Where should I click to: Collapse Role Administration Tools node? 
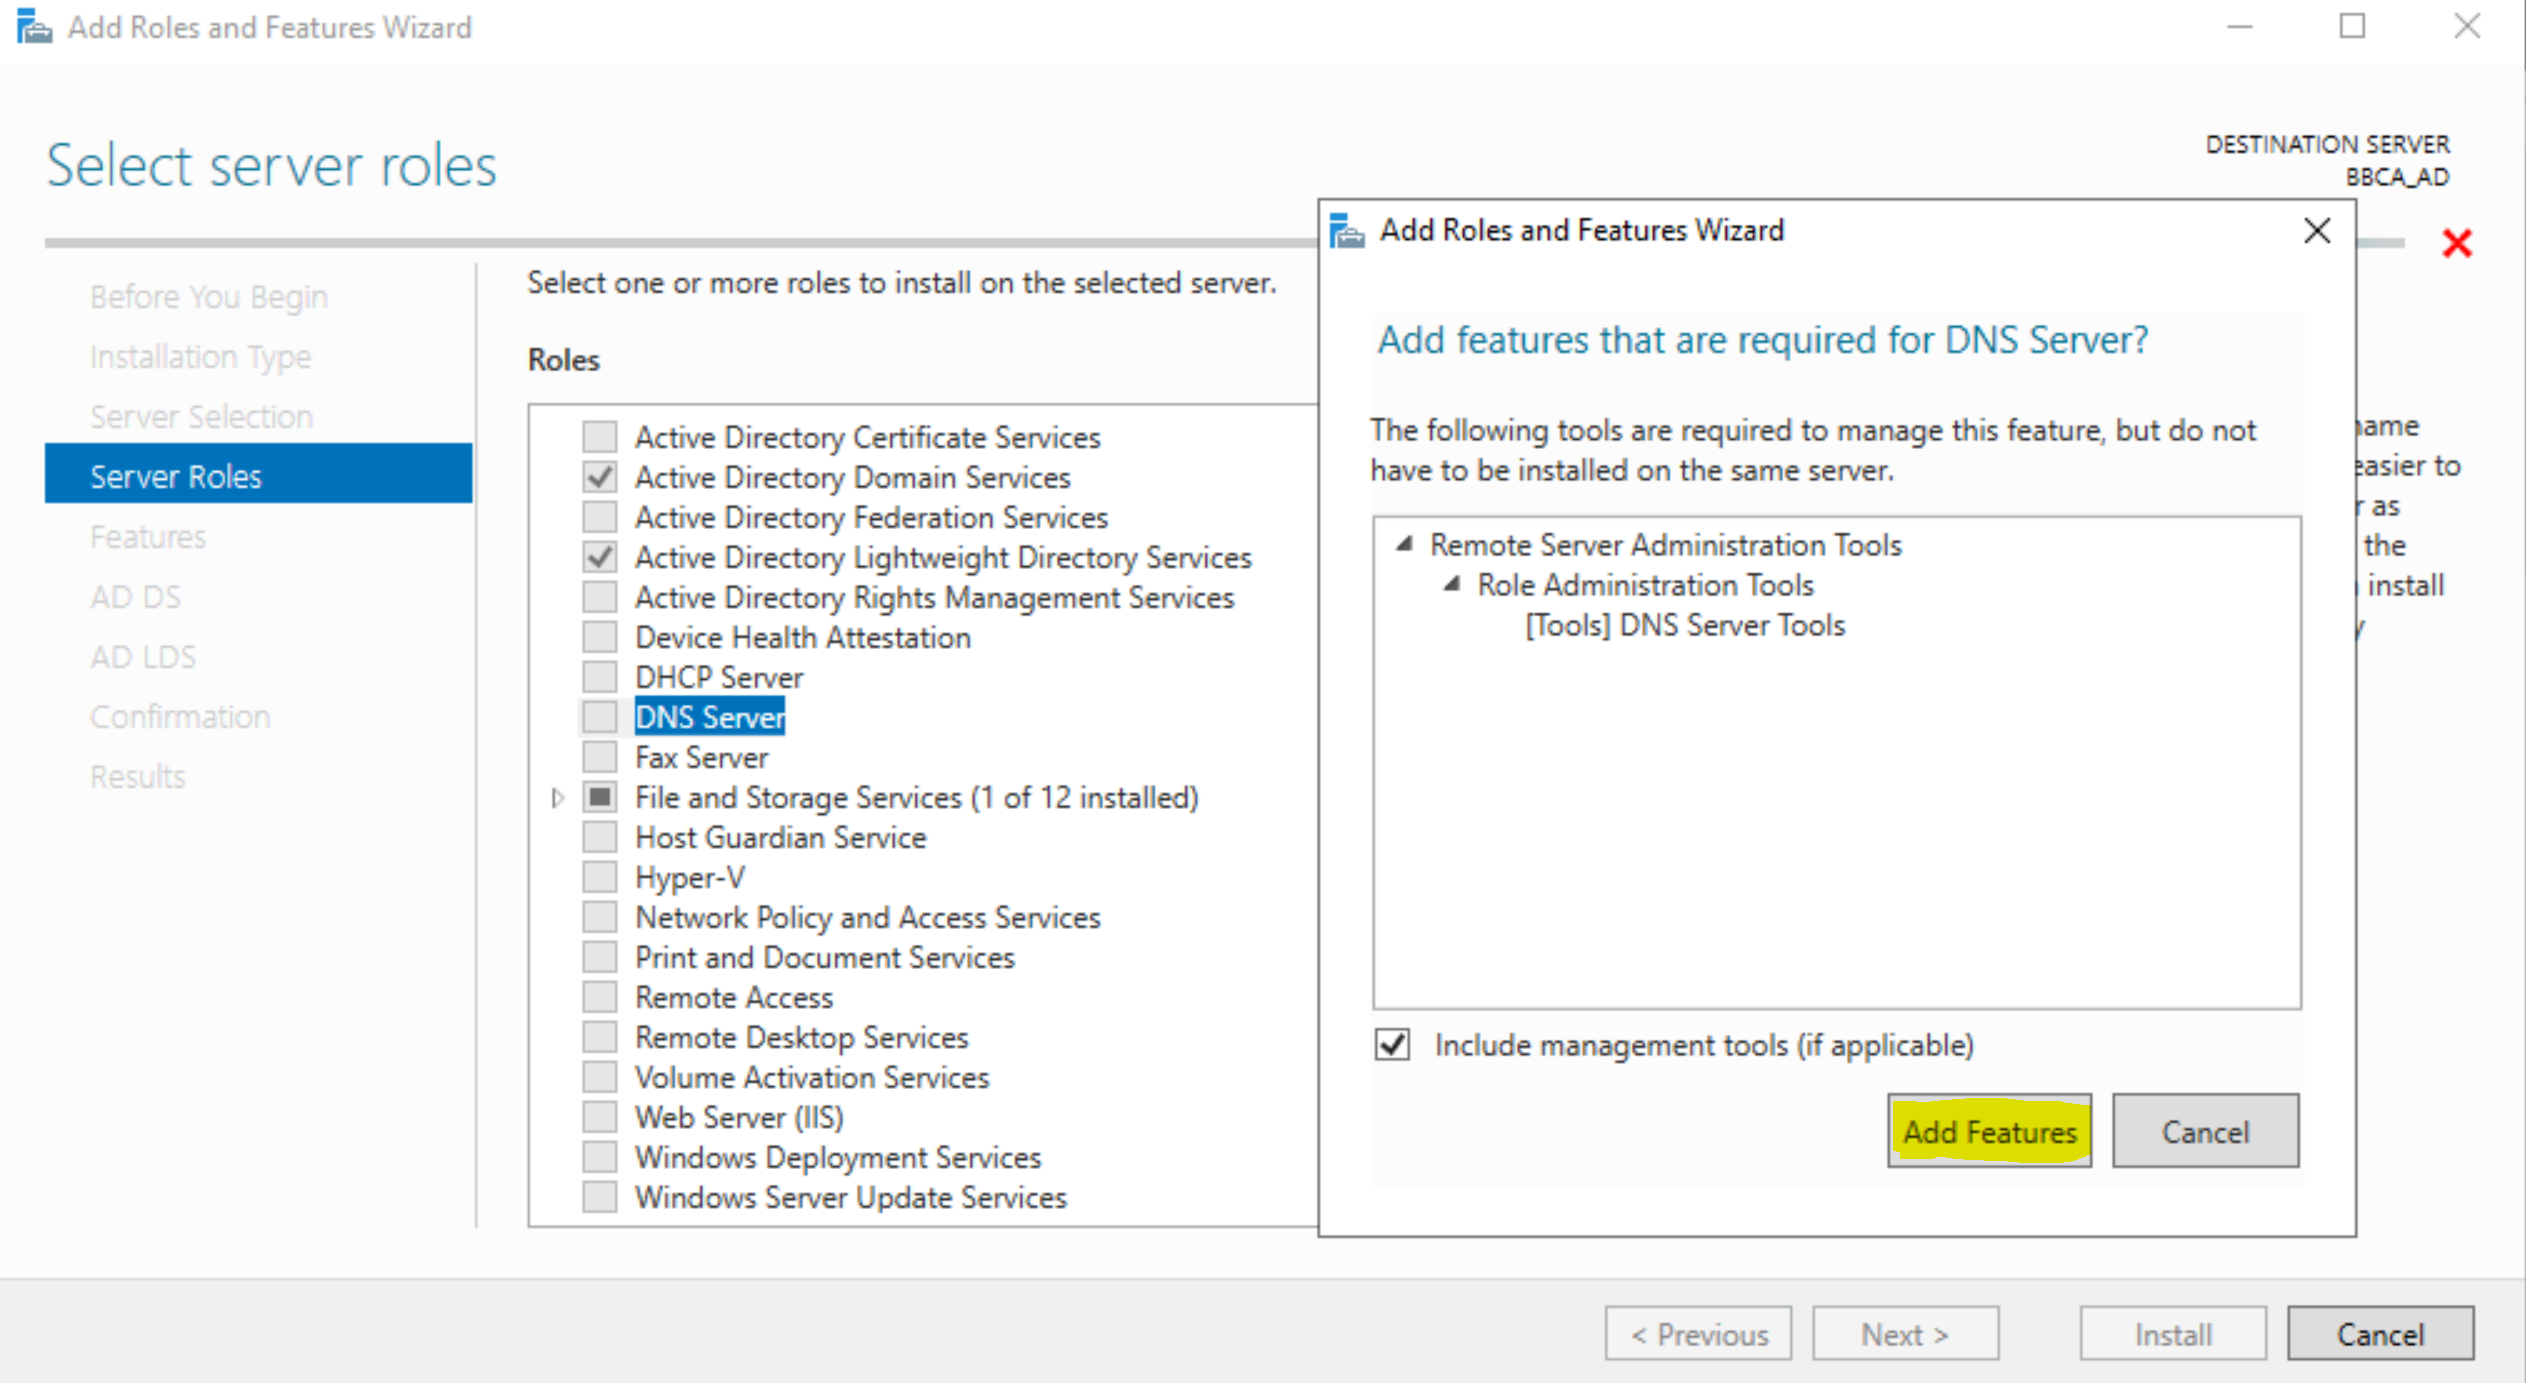[1453, 584]
